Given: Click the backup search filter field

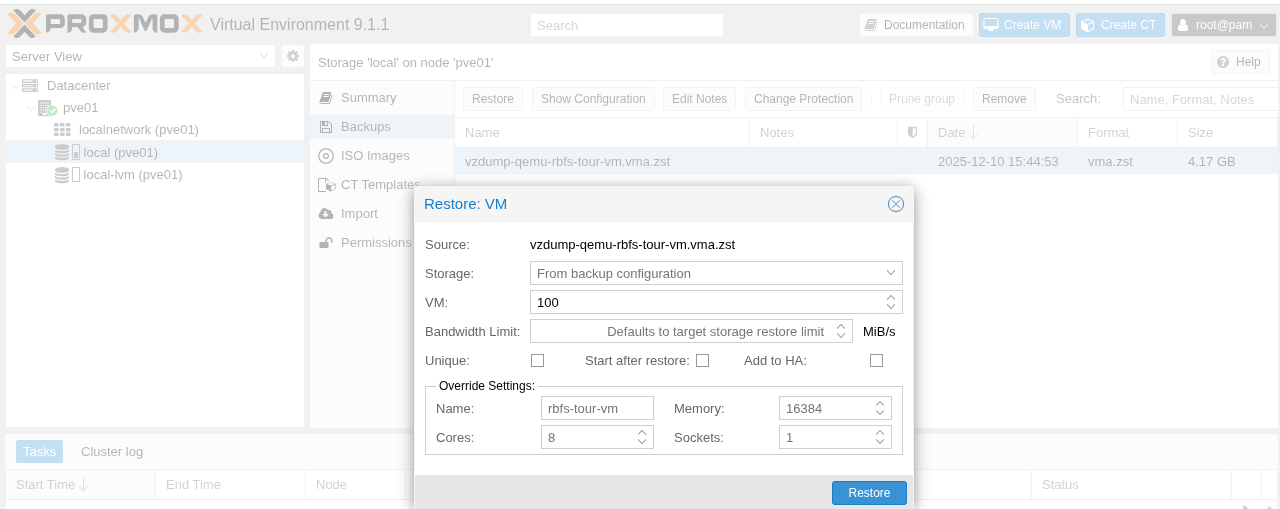Looking at the screenshot, I should [x=1201, y=99].
